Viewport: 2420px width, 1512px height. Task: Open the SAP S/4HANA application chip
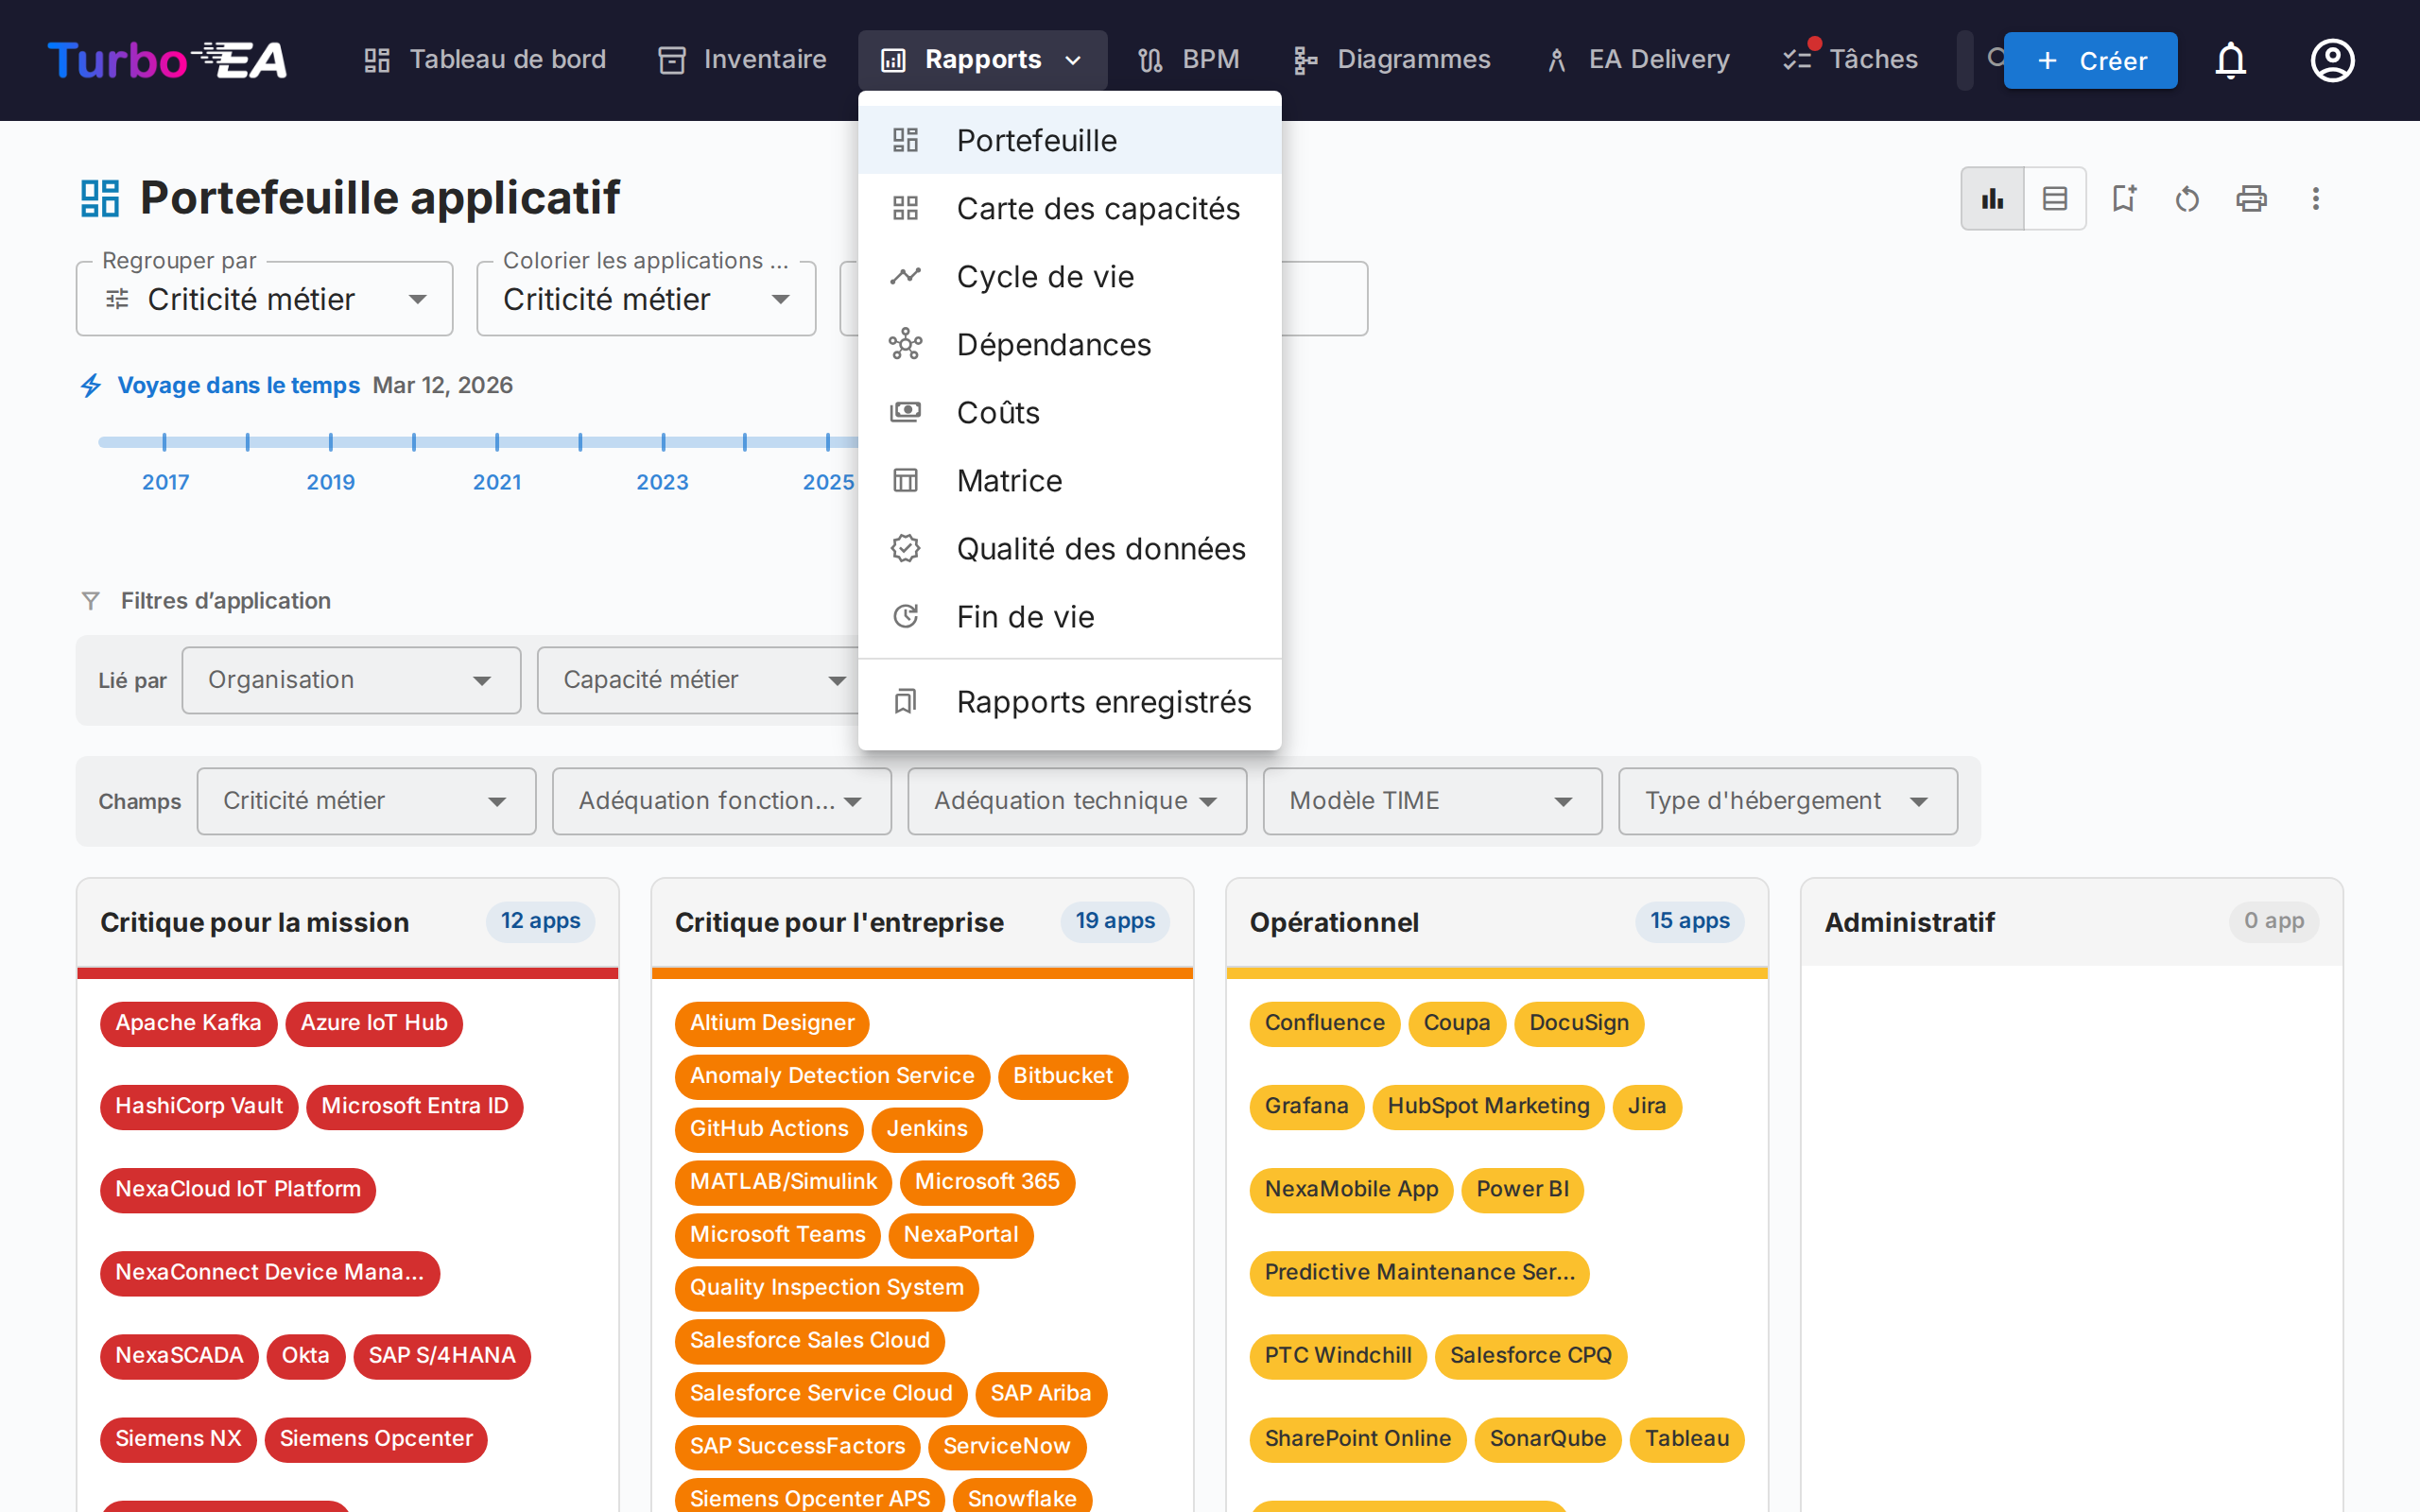(441, 1356)
